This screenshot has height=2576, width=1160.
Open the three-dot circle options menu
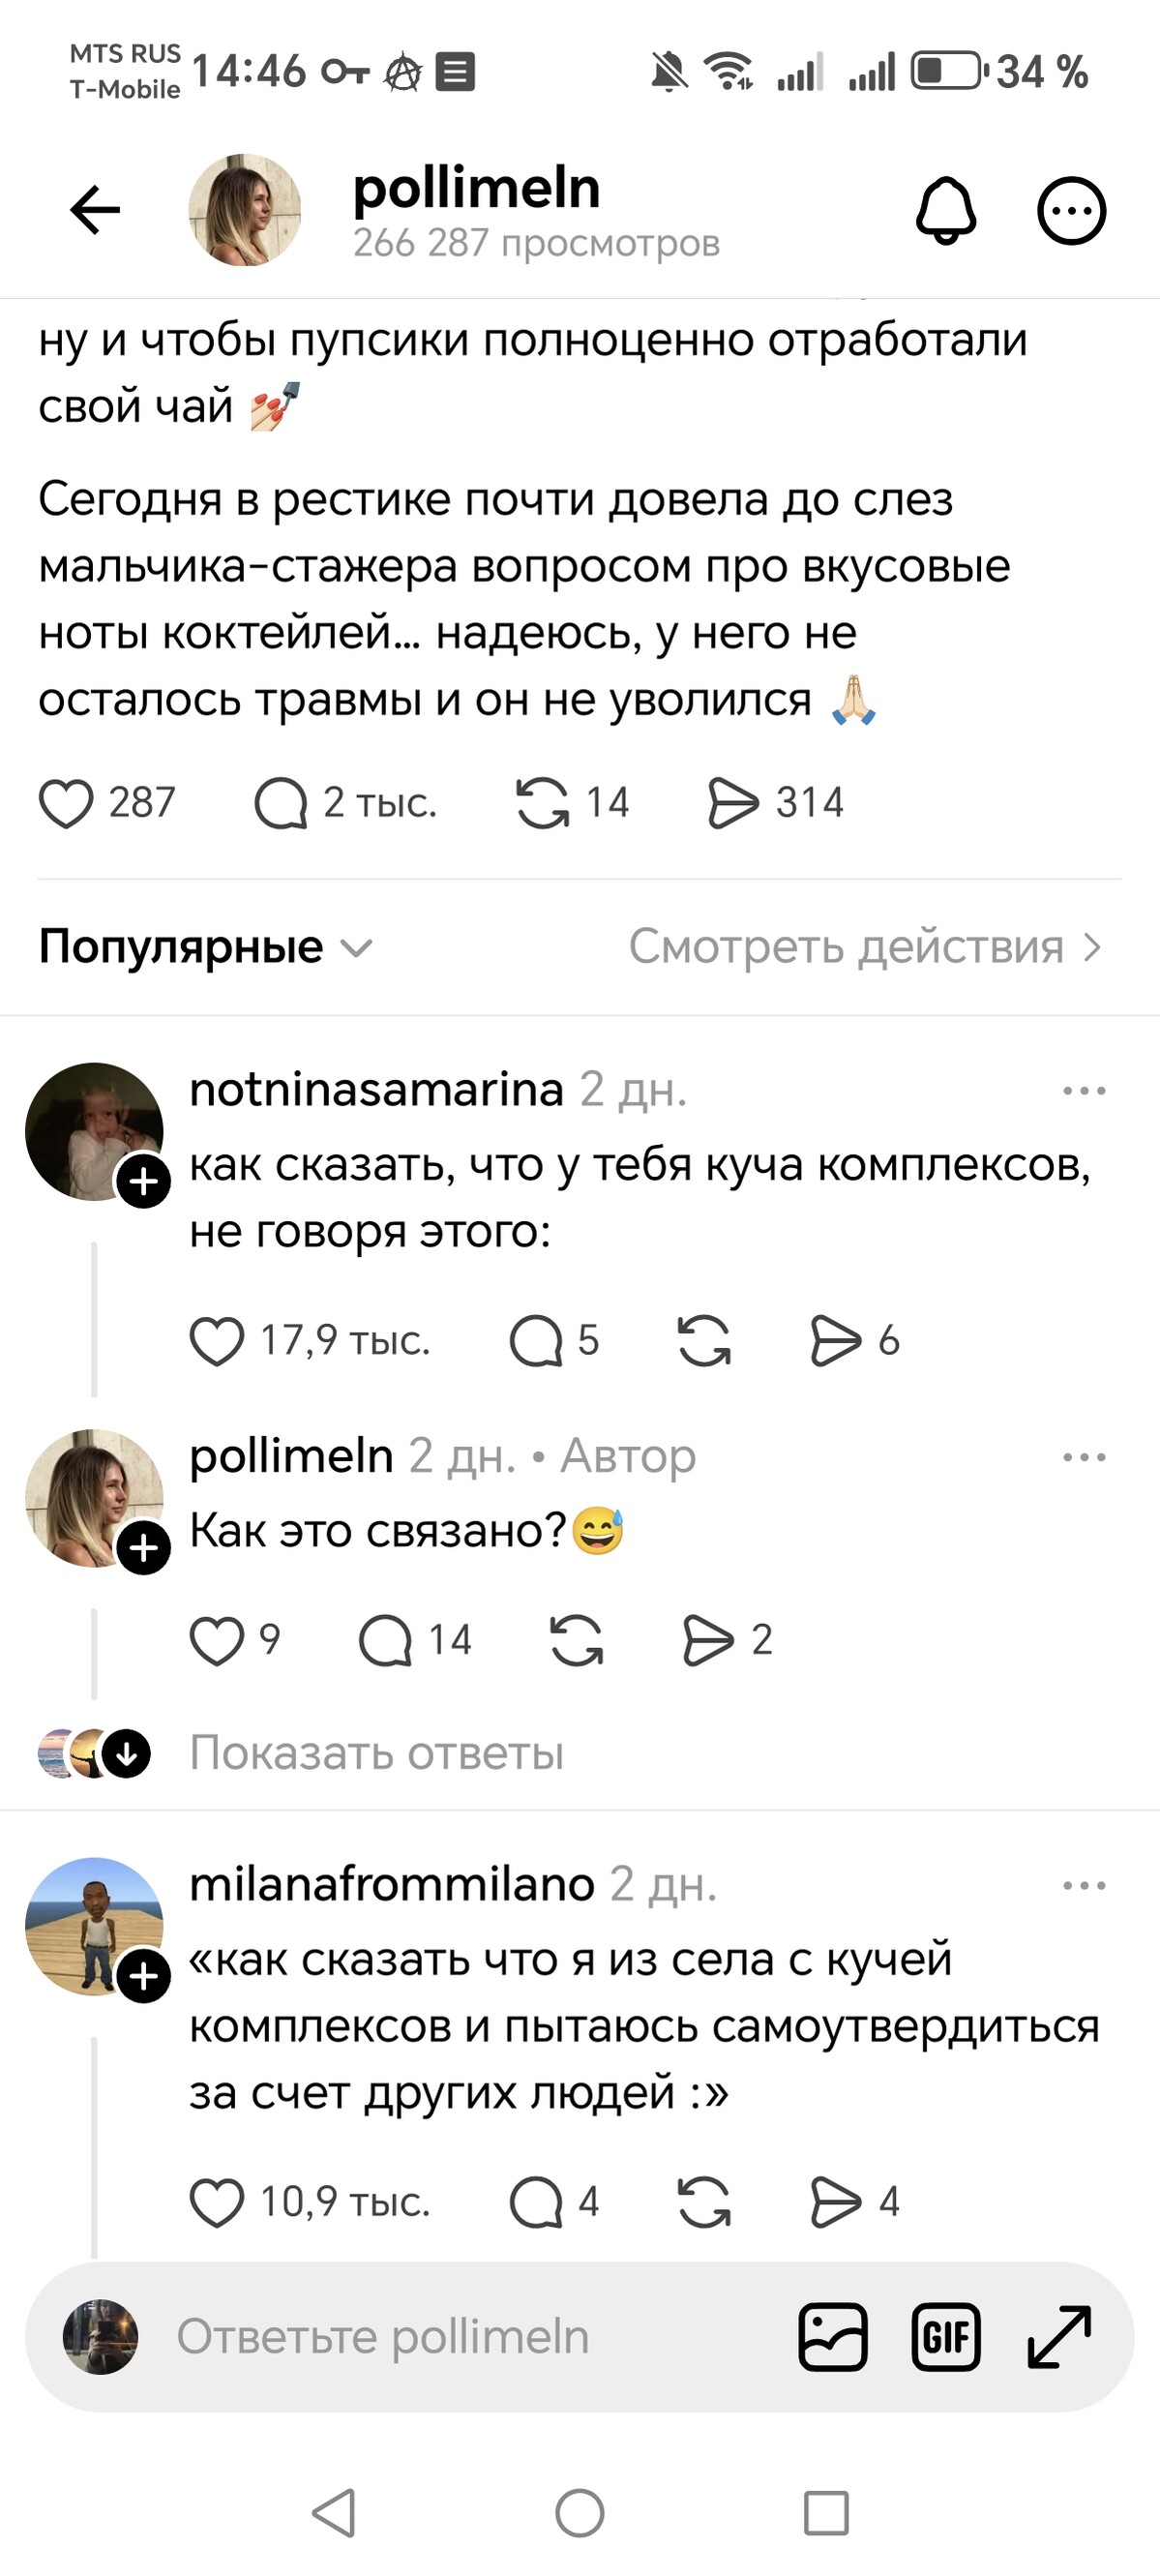(x=1071, y=211)
